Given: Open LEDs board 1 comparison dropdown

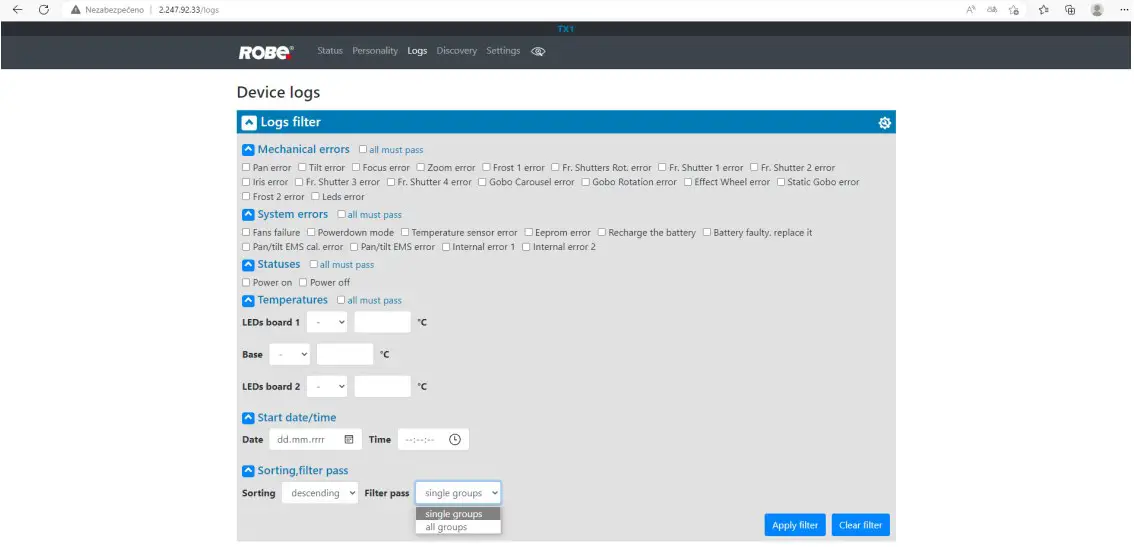Looking at the screenshot, I should coord(327,322).
